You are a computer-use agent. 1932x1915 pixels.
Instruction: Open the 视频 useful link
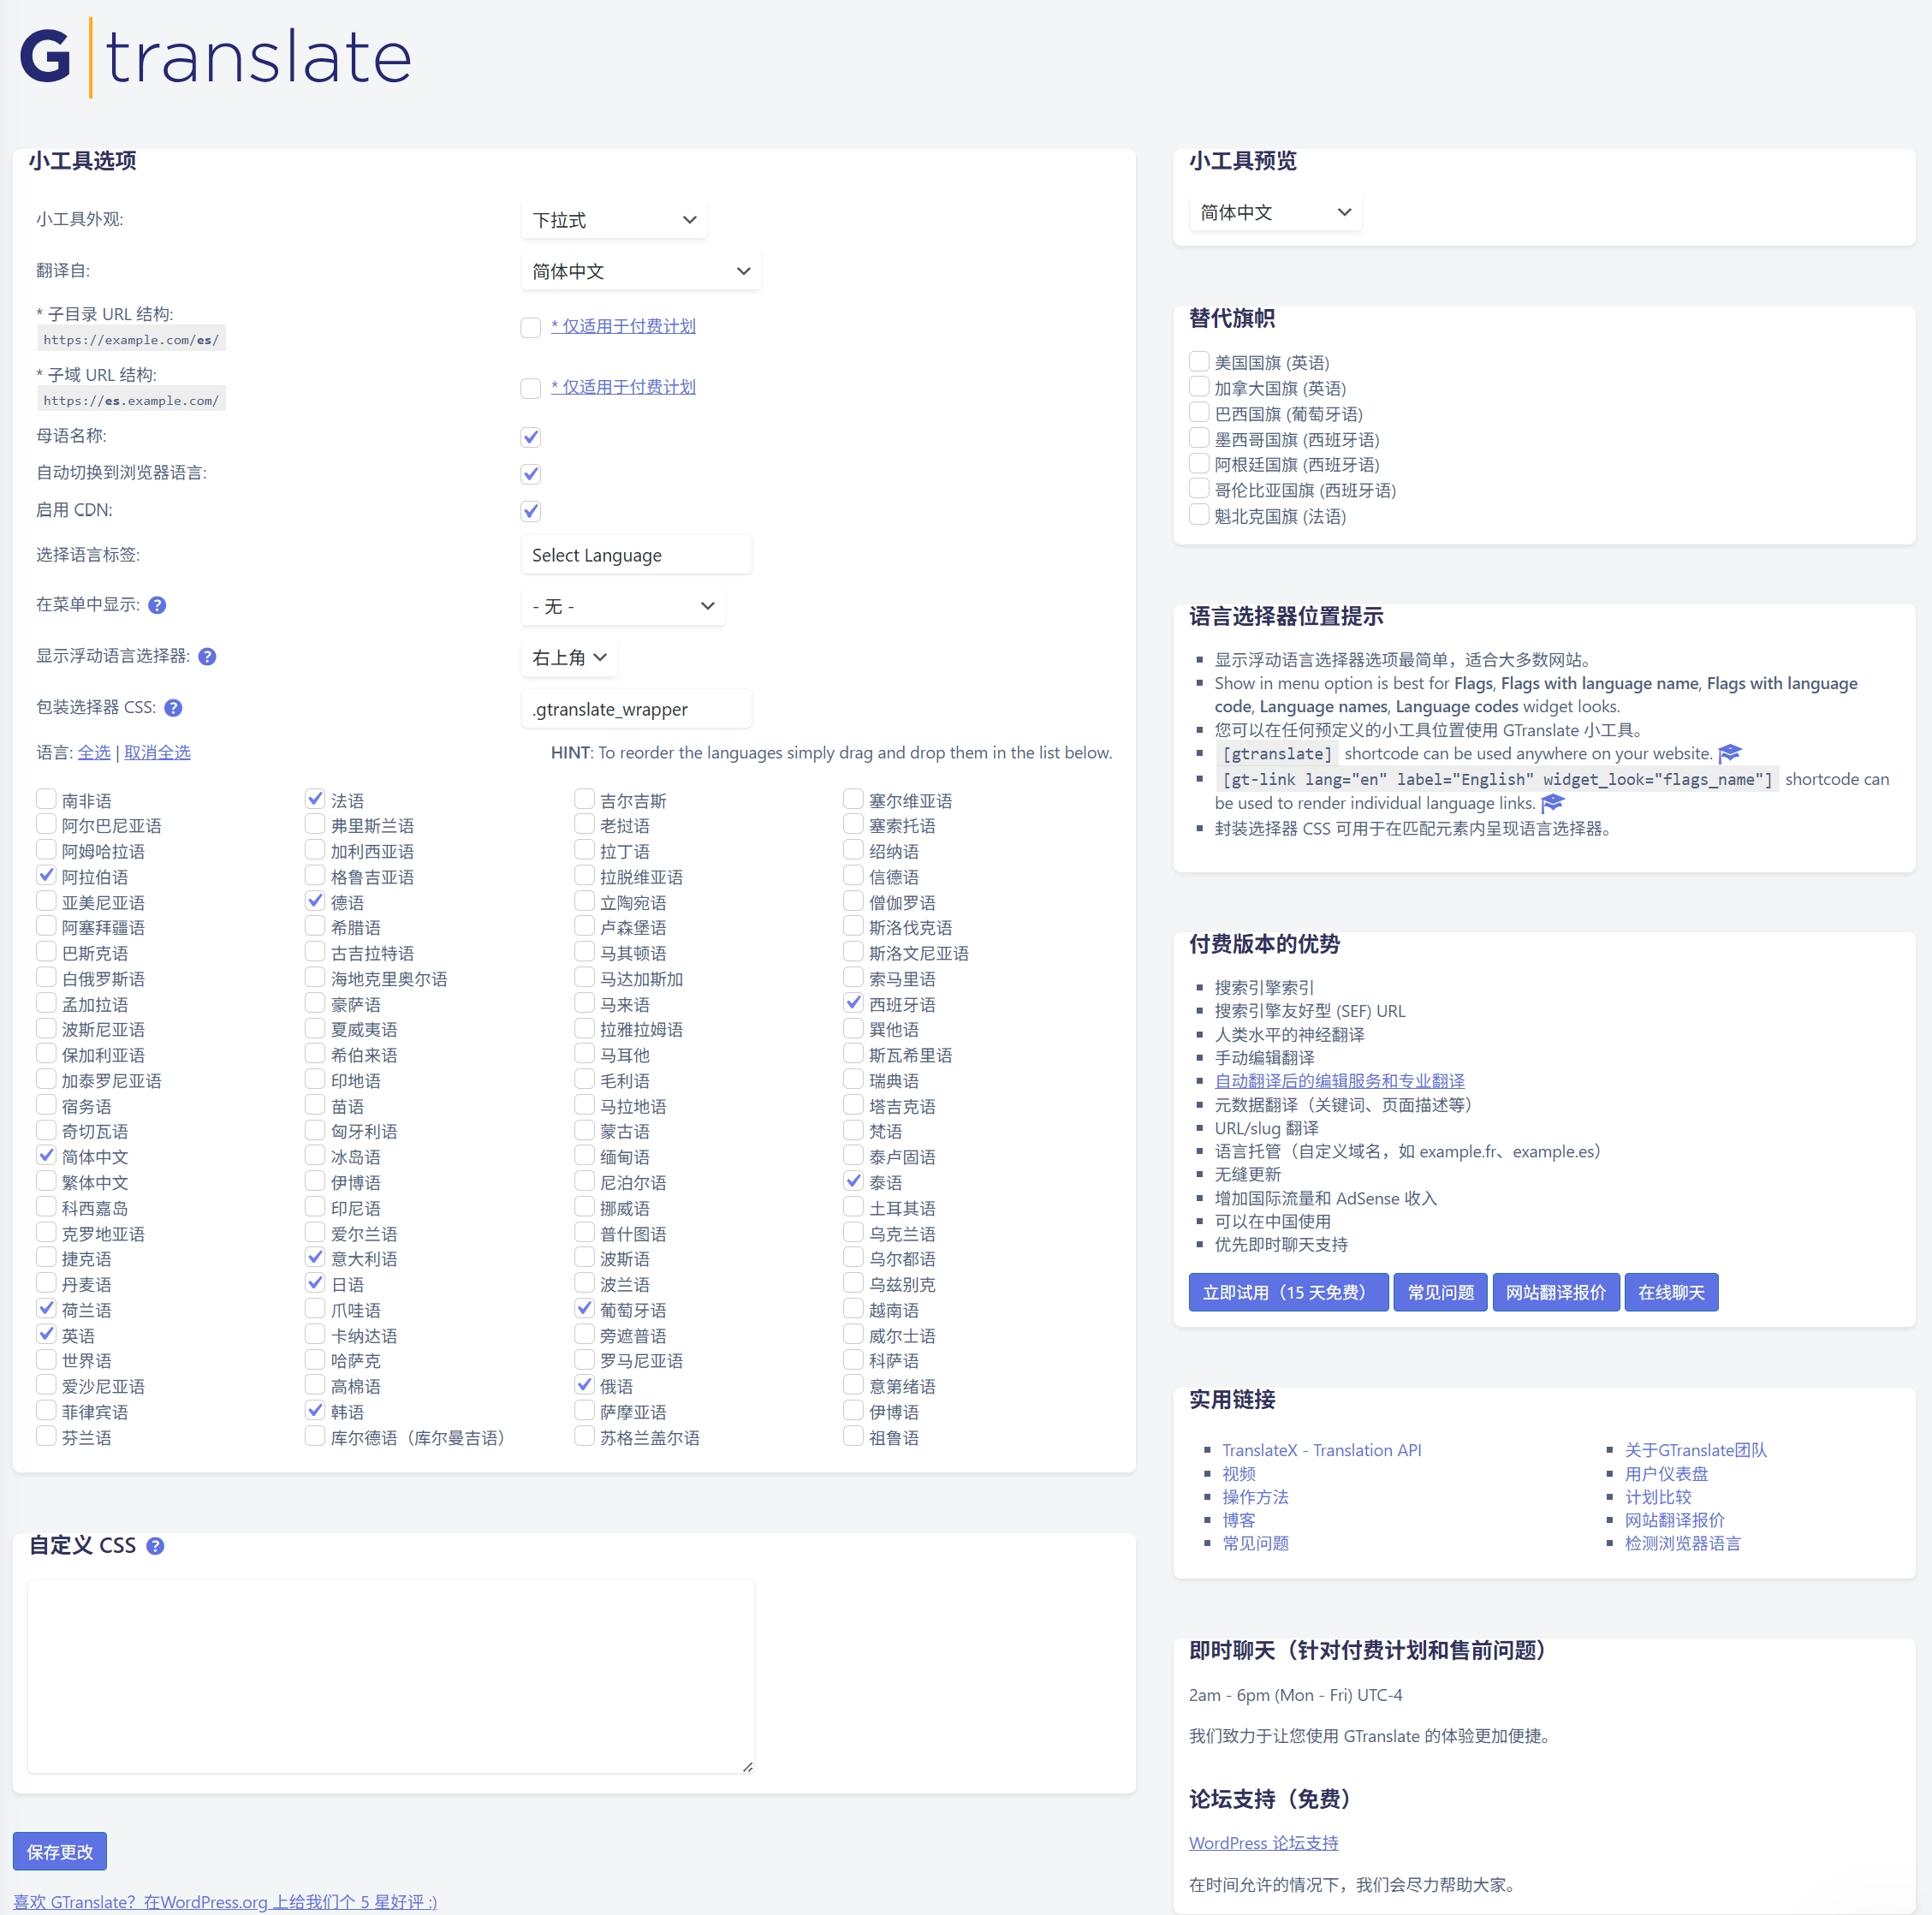pyautogui.click(x=1238, y=1473)
